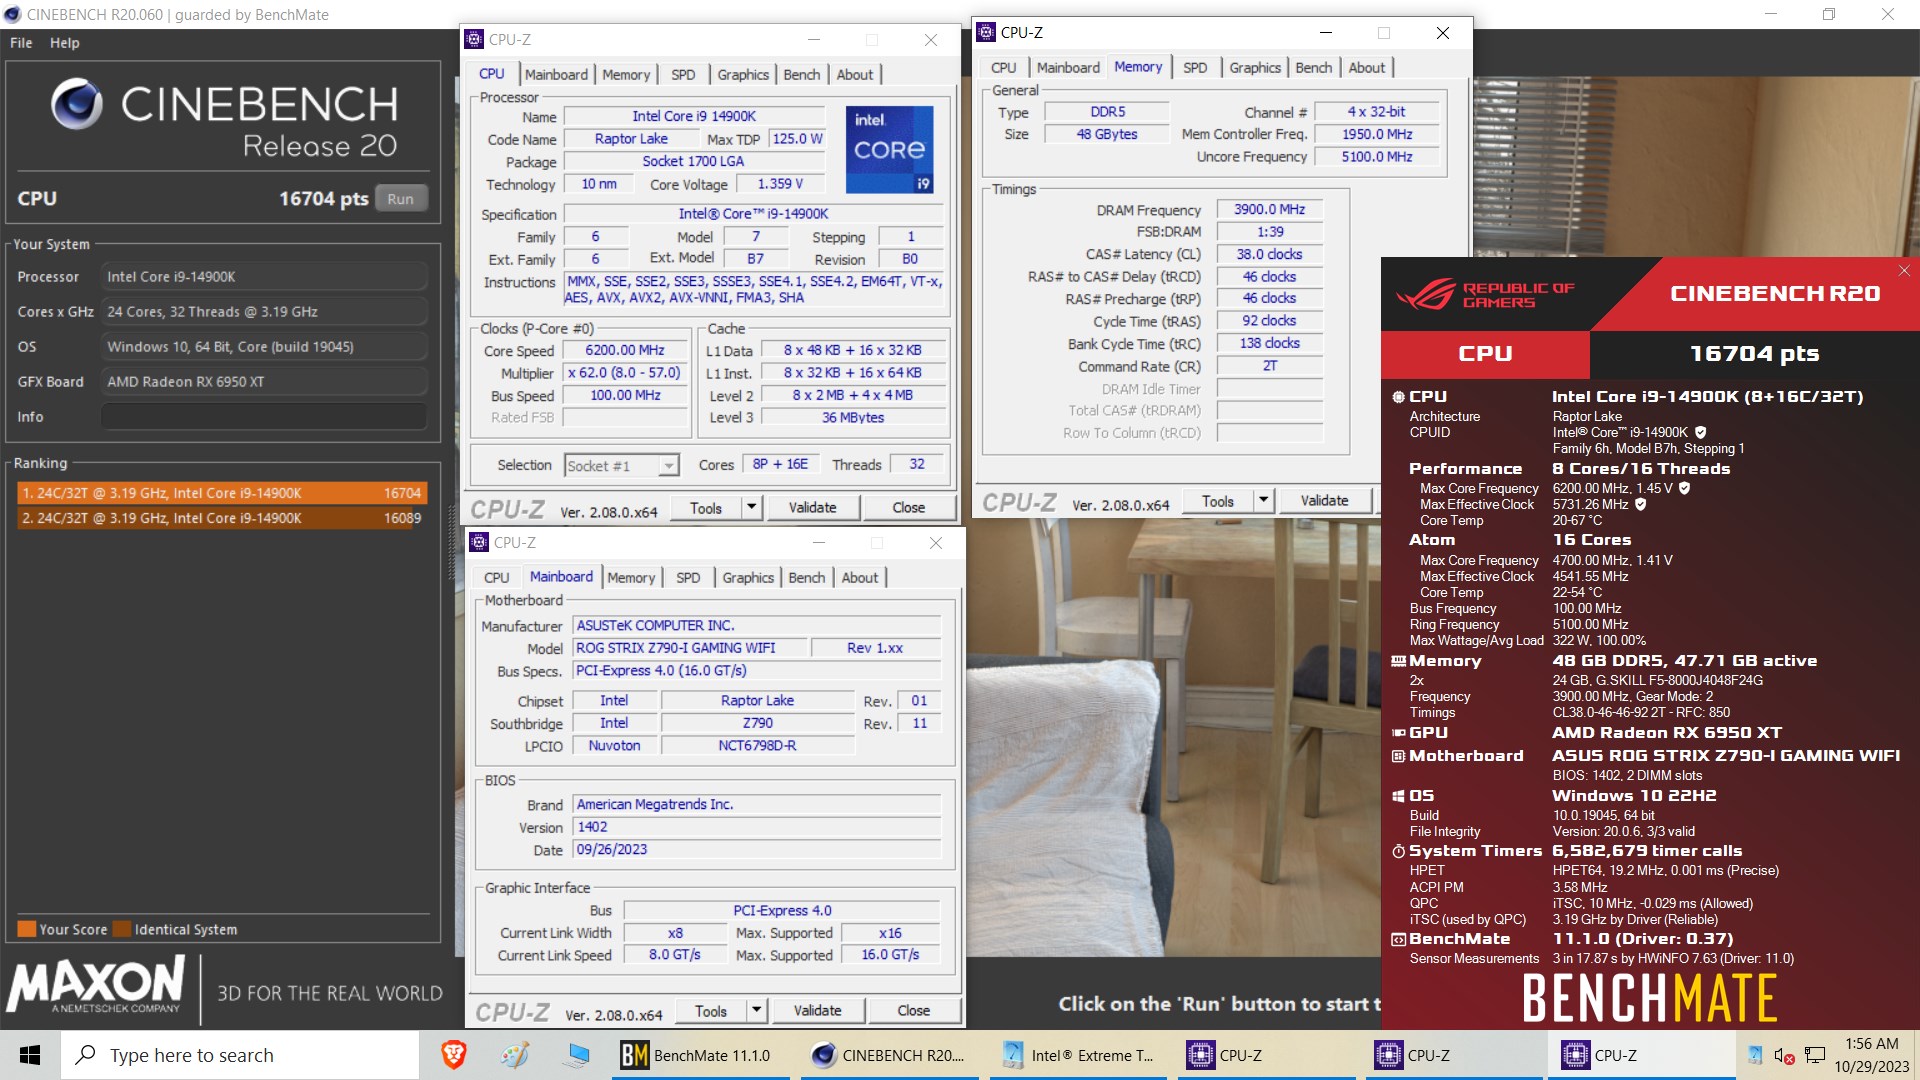Click CPU-Z title icon in Memory window
Screen dimensions: 1920x1080
[987, 32]
